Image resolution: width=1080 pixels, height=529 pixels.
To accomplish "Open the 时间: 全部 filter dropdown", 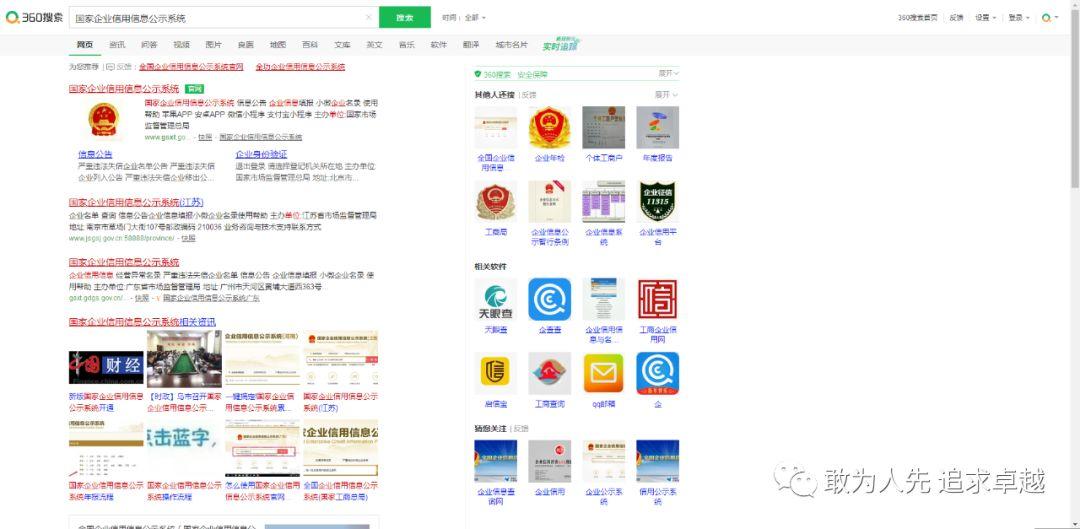I will (464, 17).
